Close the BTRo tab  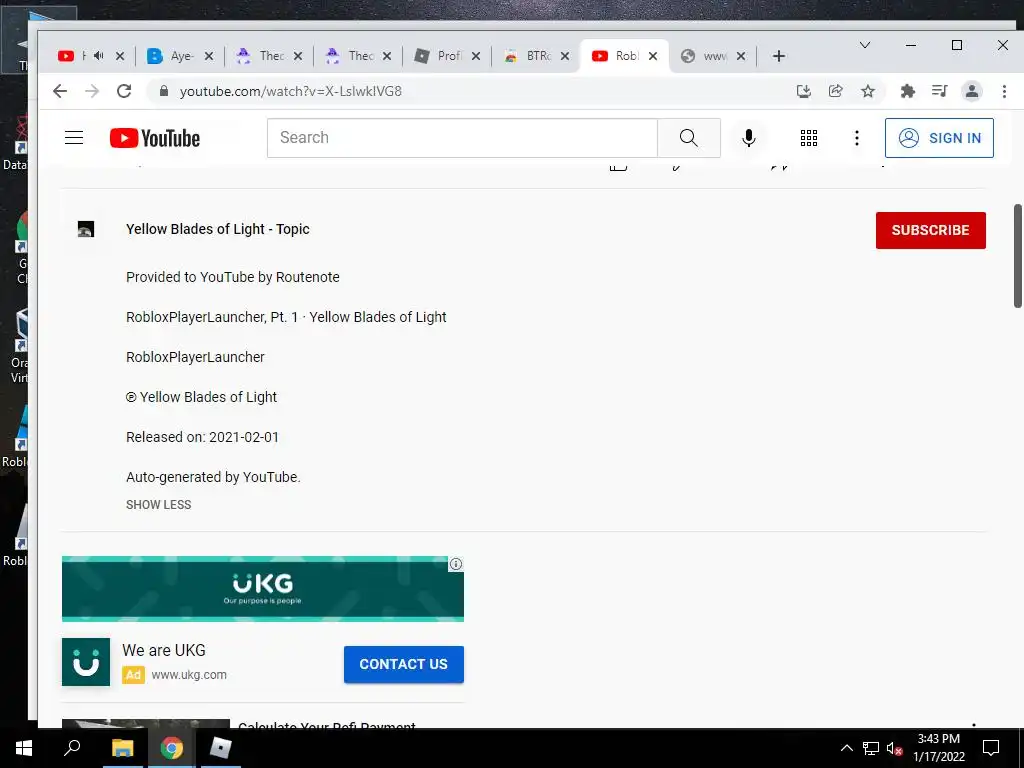point(565,56)
